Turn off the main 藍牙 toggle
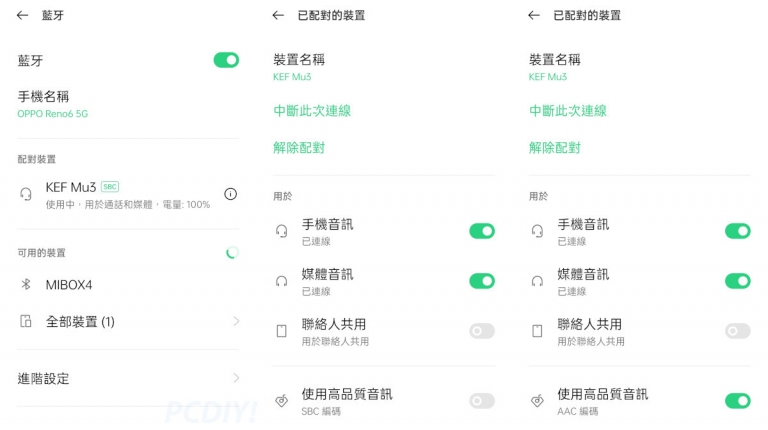This screenshot has width=768, height=430. click(x=226, y=60)
